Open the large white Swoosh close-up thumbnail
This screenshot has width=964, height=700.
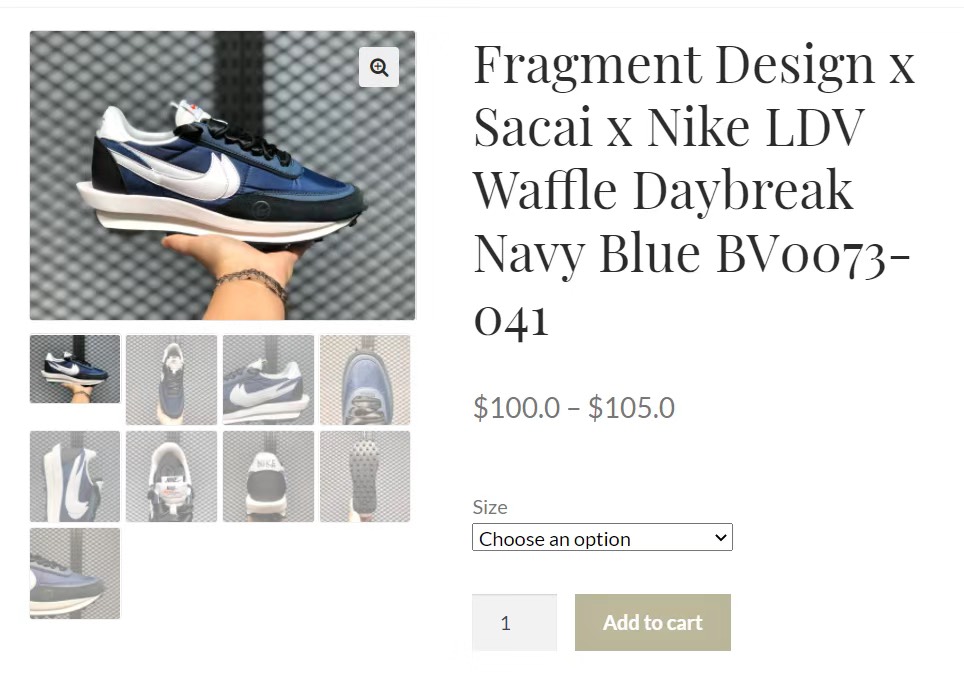75,476
